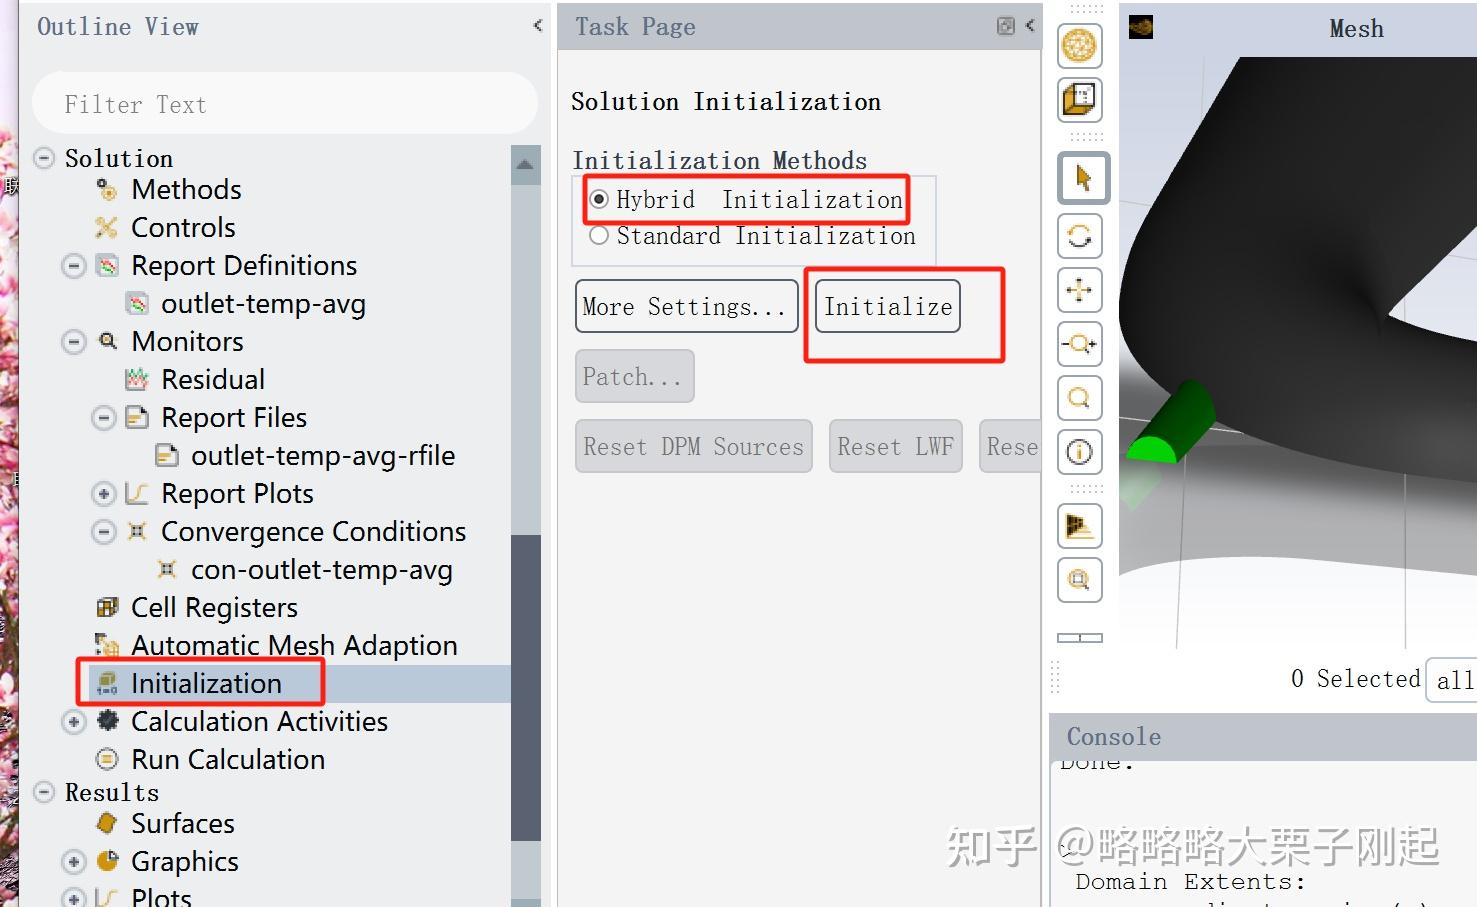Expand the Calculation Activities node

point(74,722)
